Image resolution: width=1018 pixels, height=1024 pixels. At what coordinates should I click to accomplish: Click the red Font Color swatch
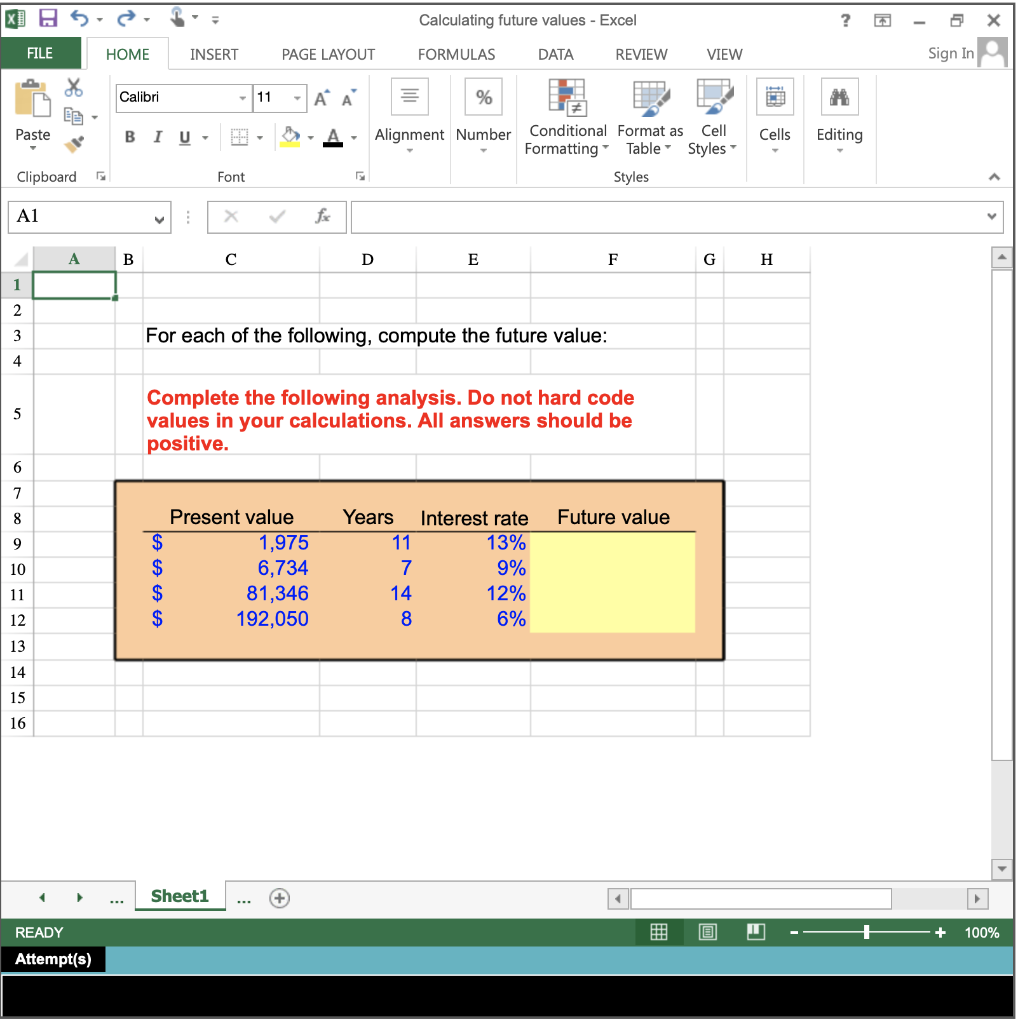tap(331, 137)
